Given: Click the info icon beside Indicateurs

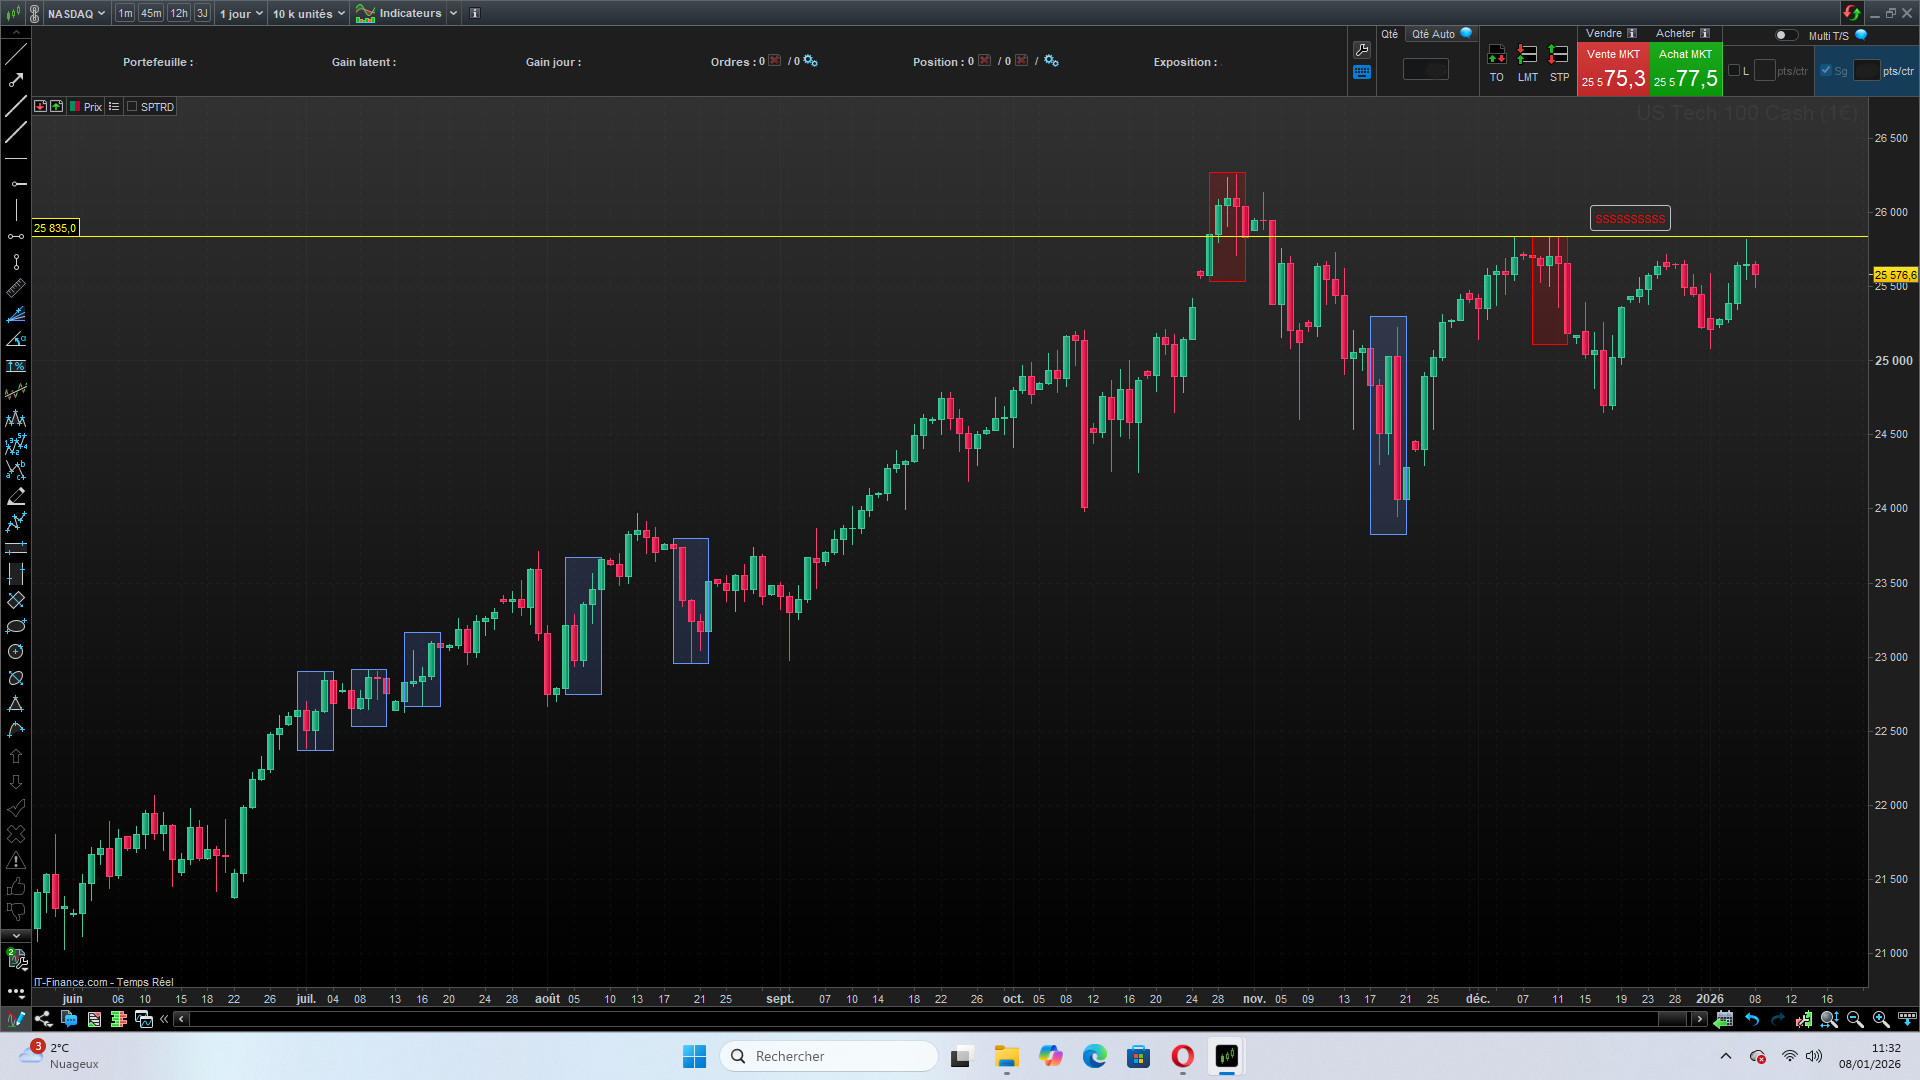Looking at the screenshot, I should [x=475, y=13].
